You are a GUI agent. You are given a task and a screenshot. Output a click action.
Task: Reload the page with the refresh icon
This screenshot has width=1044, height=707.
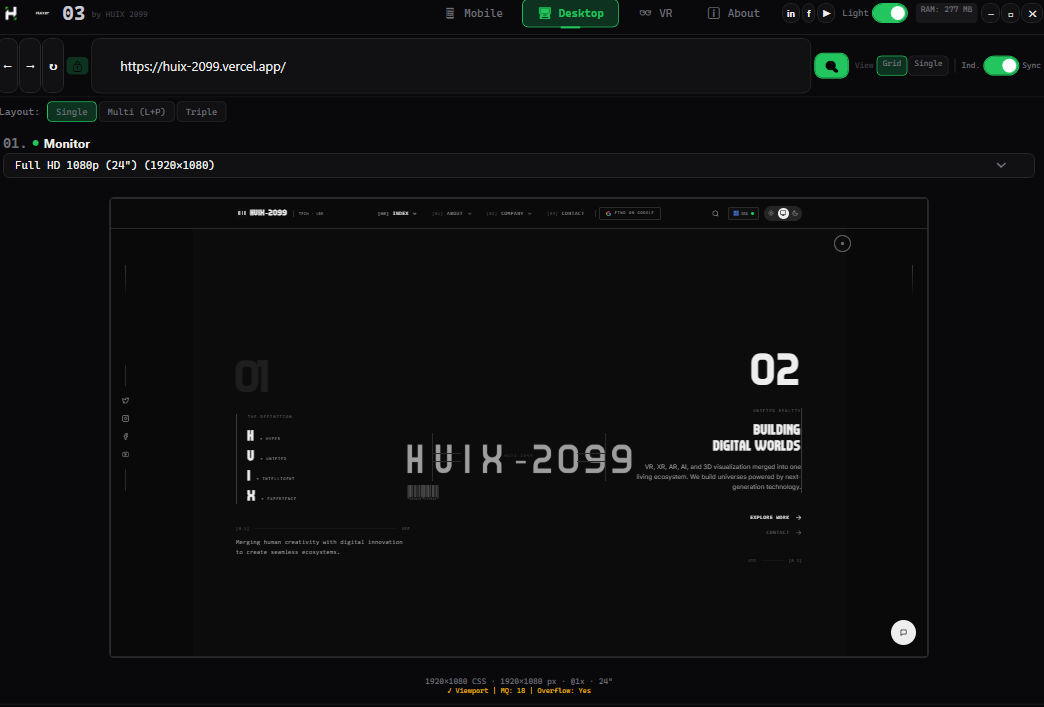53,66
